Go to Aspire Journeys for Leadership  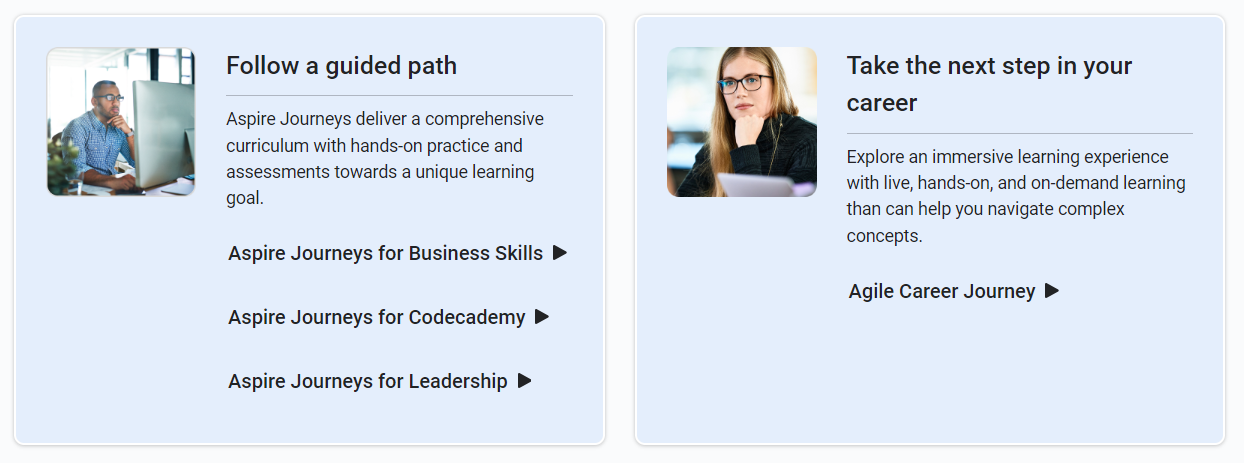(x=367, y=381)
